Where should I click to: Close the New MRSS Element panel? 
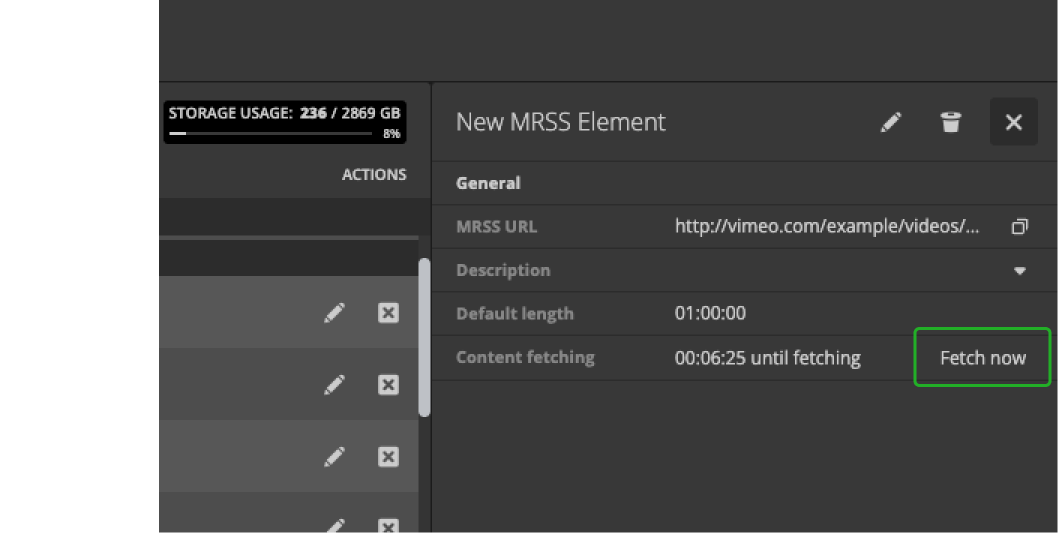coord(1013,122)
